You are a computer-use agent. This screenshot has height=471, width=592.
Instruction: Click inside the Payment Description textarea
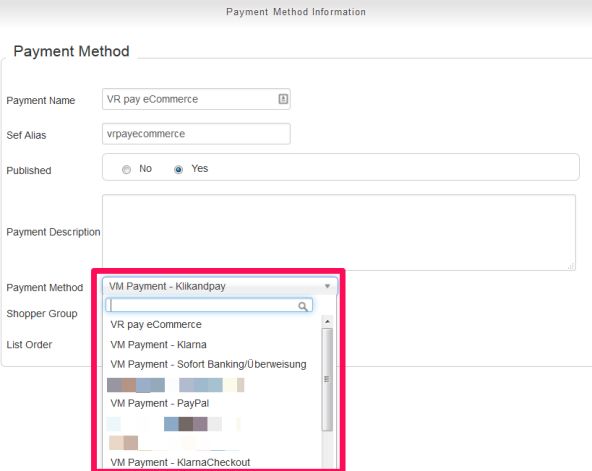pyautogui.click(x=339, y=232)
